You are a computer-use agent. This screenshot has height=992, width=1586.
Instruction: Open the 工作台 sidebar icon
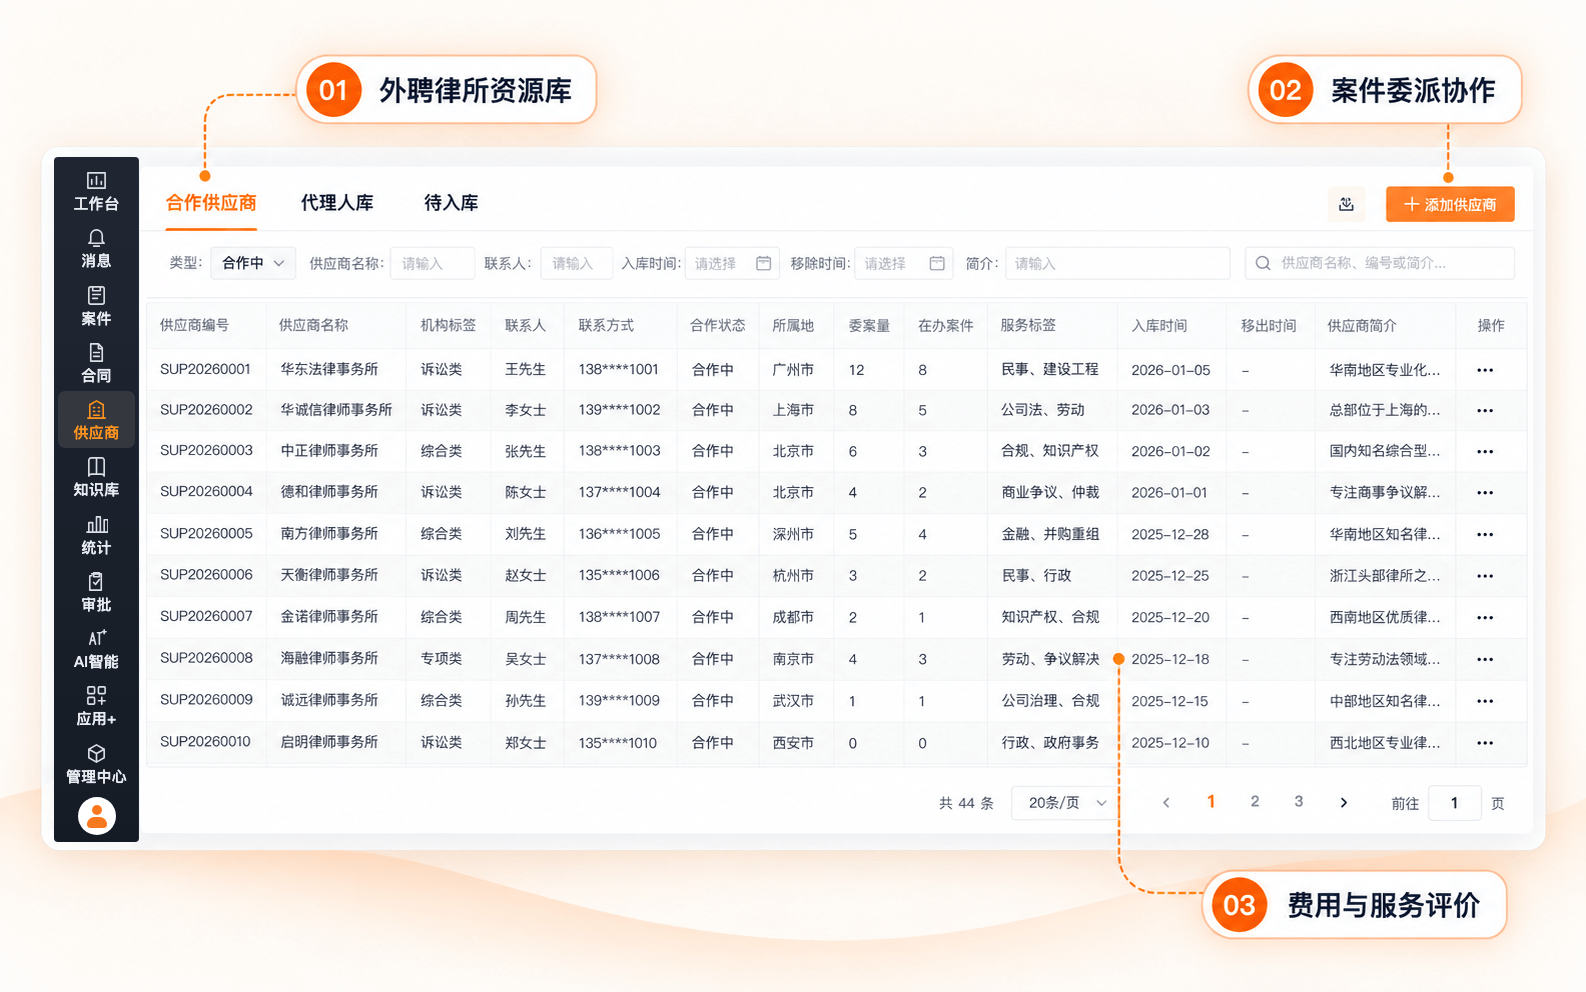pos(96,190)
